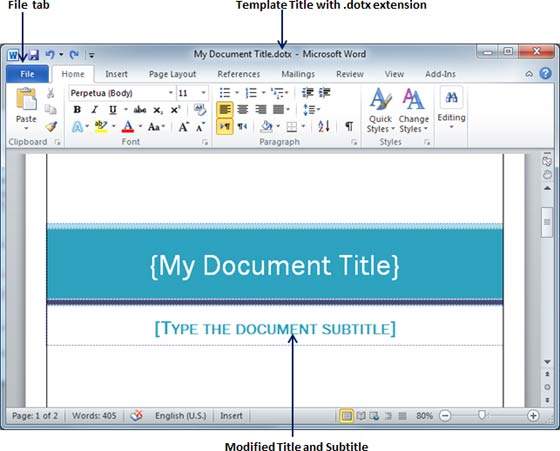Viewport: 560px width, 451px height.
Task: Switch to the Review tab
Action: 350,74
